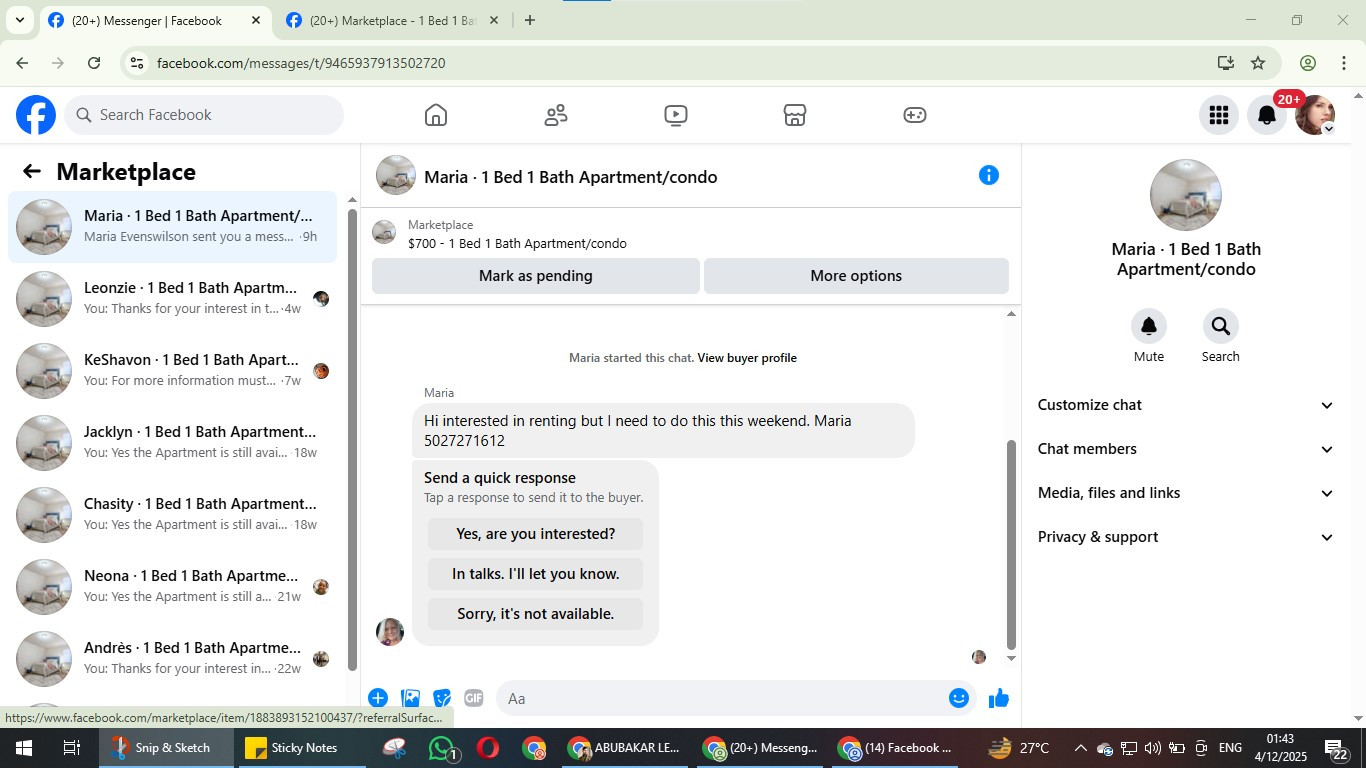1366x768 pixels.
Task: Open conversation information icon
Action: point(989,175)
